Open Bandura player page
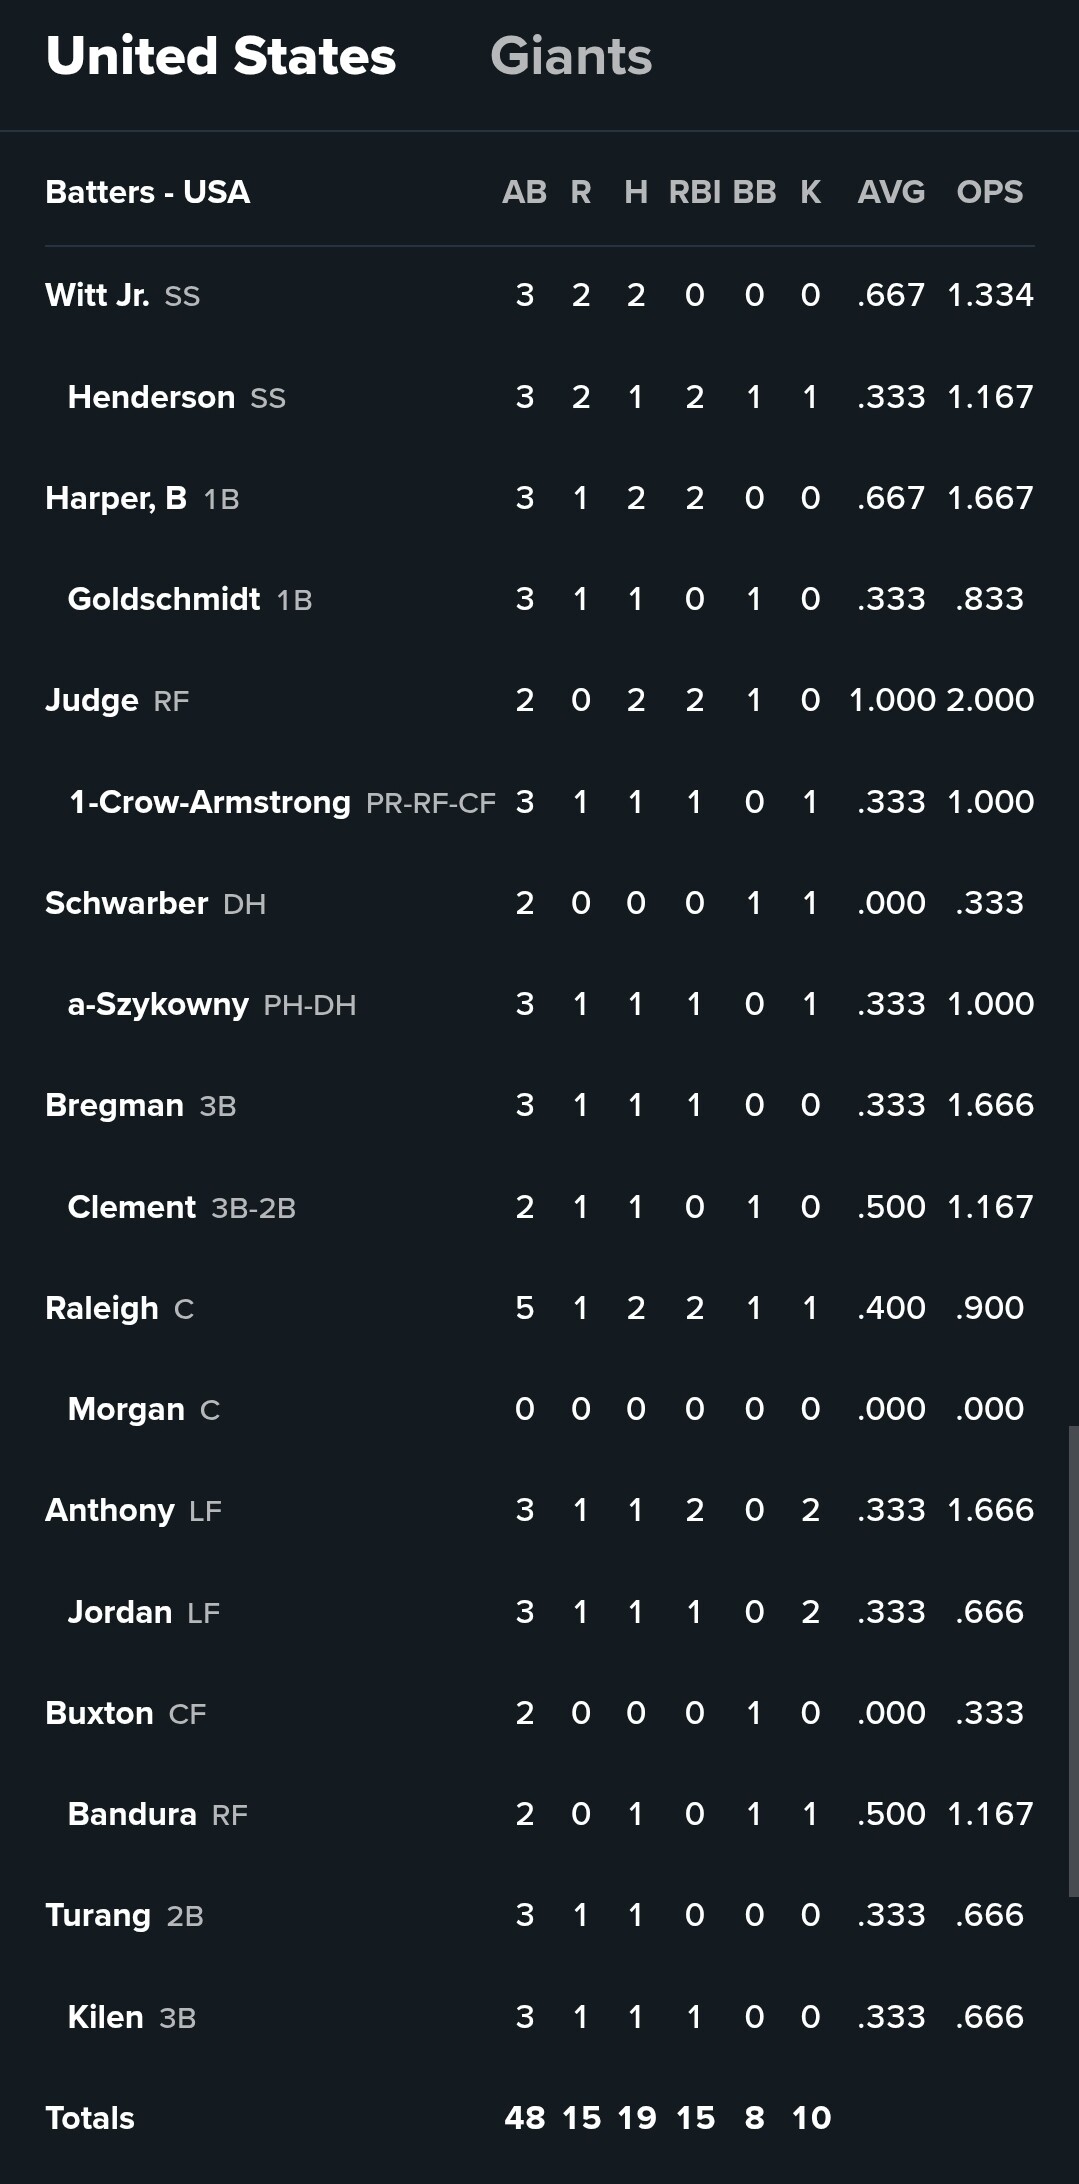The image size is (1079, 2184). tap(132, 1814)
